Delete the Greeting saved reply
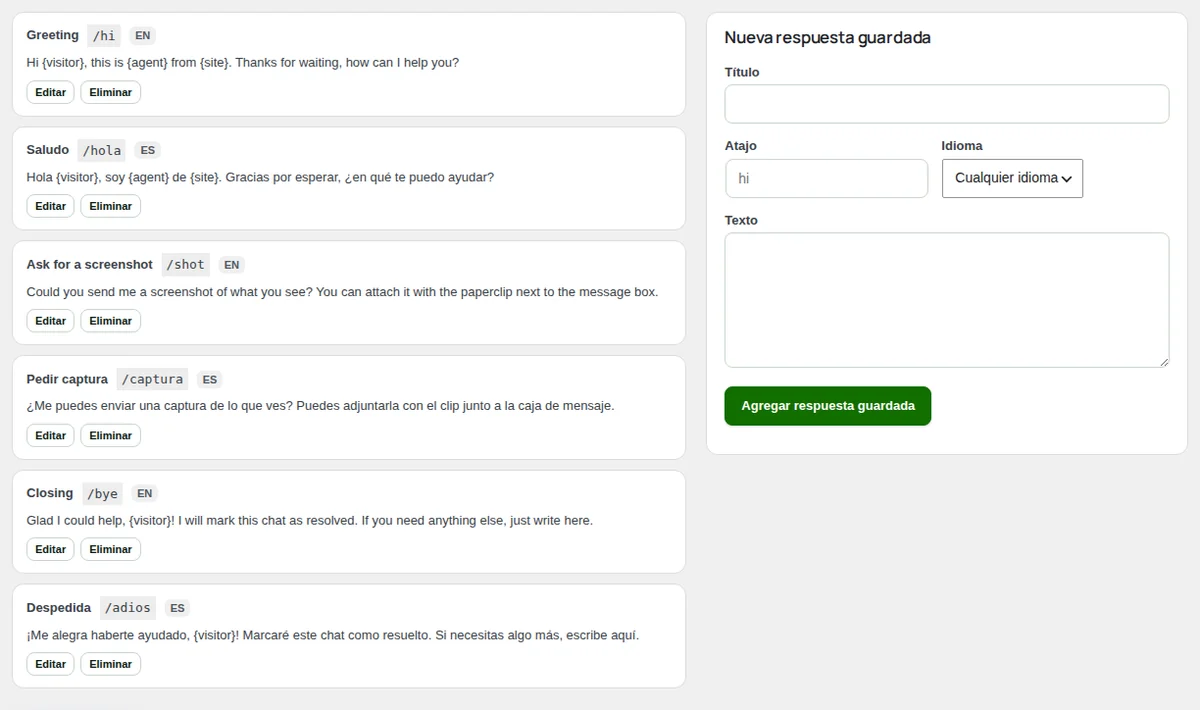The height and width of the screenshot is (710, 1200). [x=111, y=92]
